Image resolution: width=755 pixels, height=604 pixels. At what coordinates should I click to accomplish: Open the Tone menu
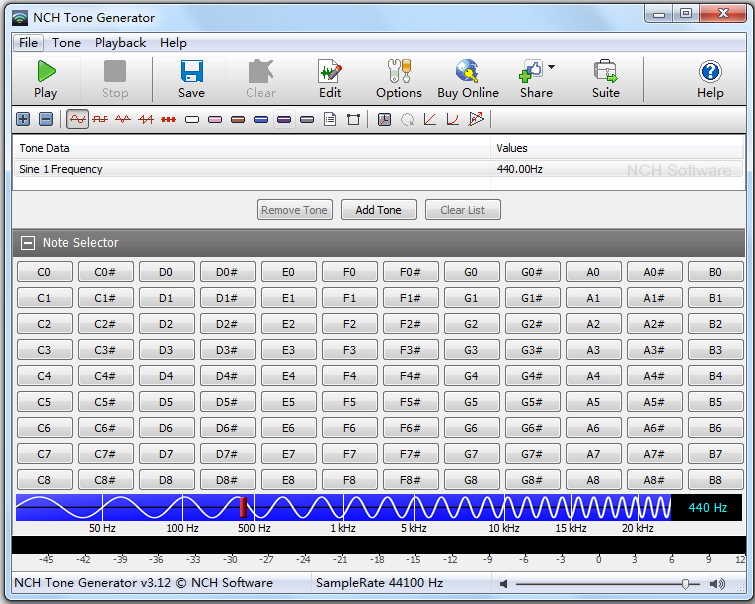[67, 43]
